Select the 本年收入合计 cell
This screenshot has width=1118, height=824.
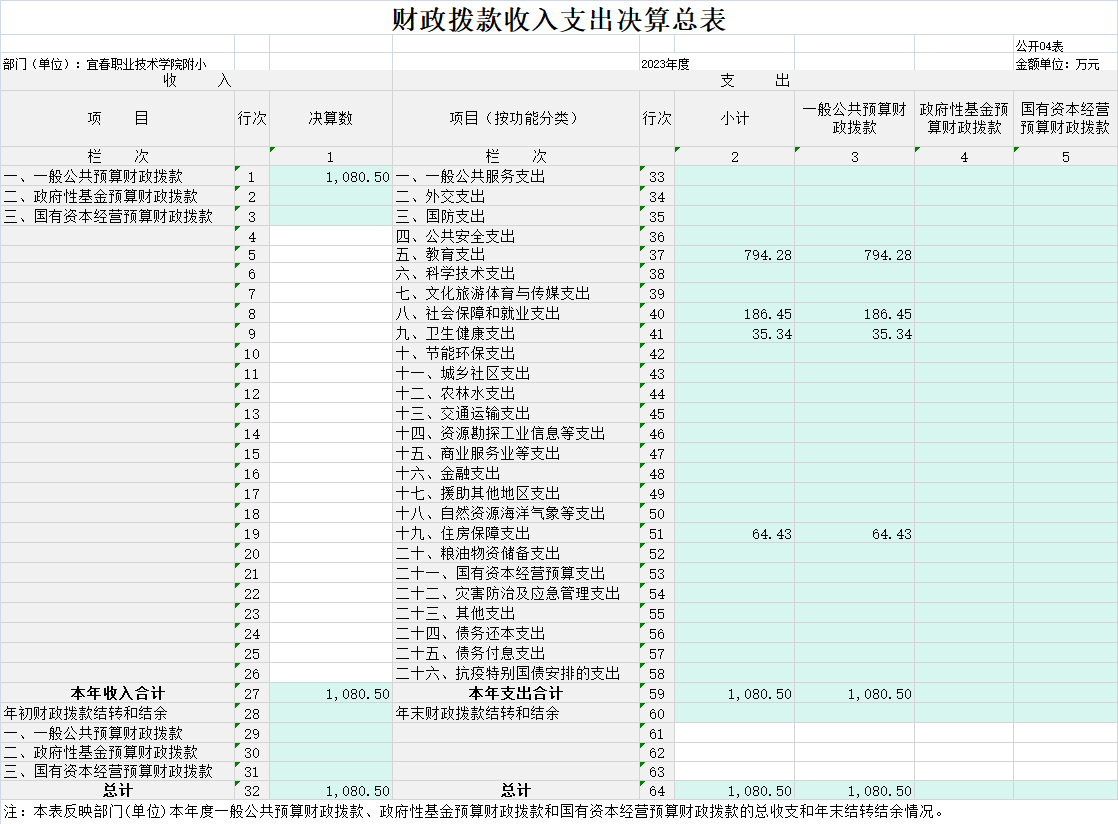click(117, 693)
